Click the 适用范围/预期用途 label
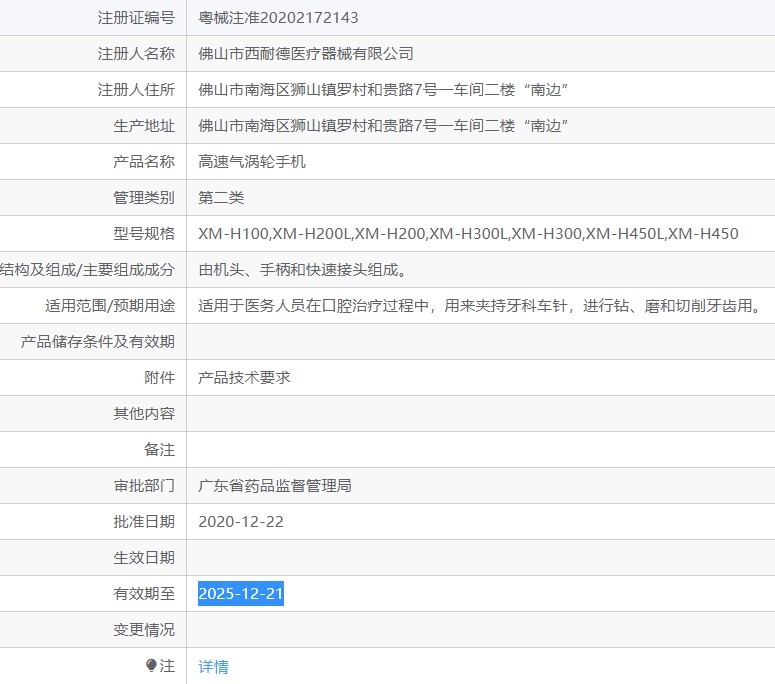Viewport: 775px width, 684px height. (110, 305)
